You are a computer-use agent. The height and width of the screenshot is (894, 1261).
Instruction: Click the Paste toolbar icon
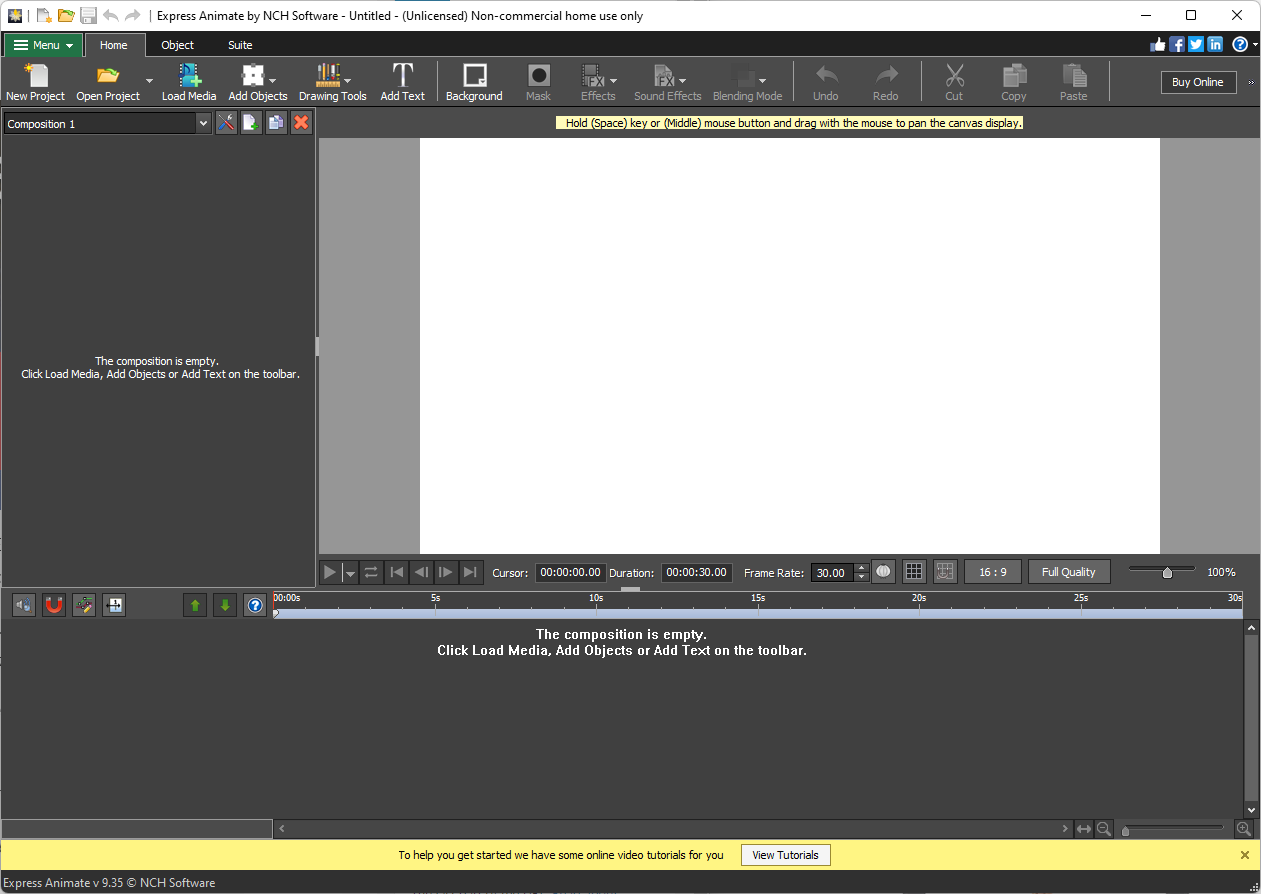[x=1074, y=82]
